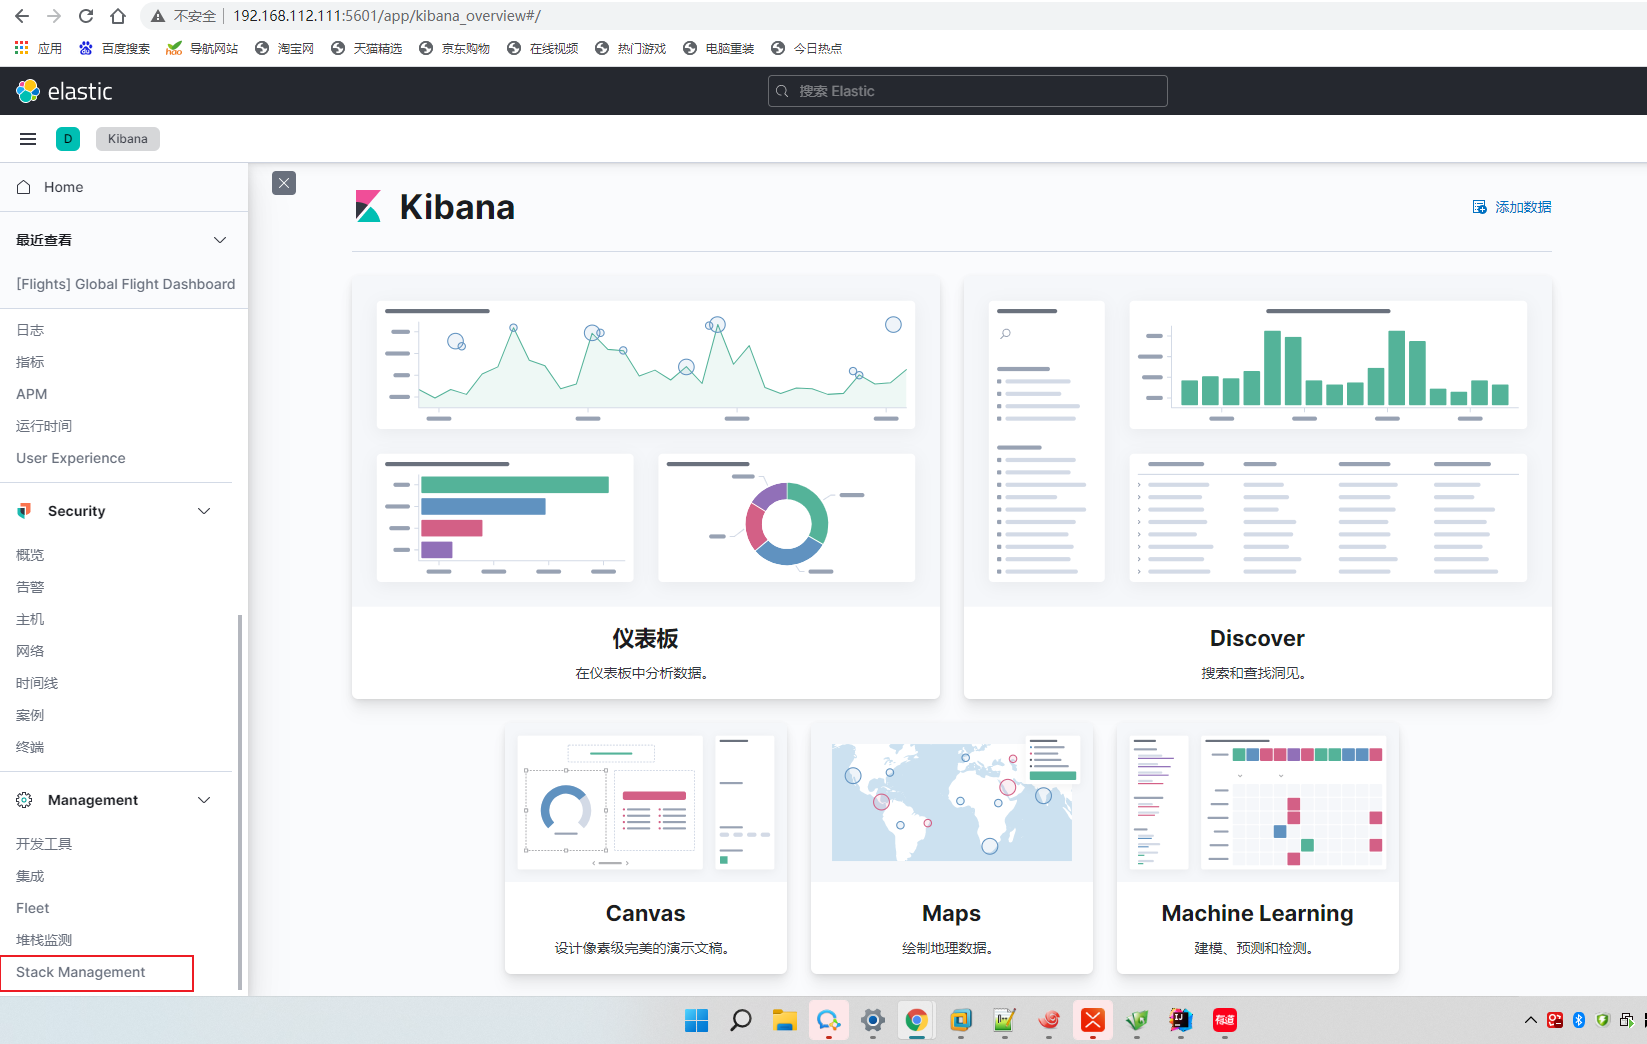
Task: Open Security 主机
Action: point(30,619)
